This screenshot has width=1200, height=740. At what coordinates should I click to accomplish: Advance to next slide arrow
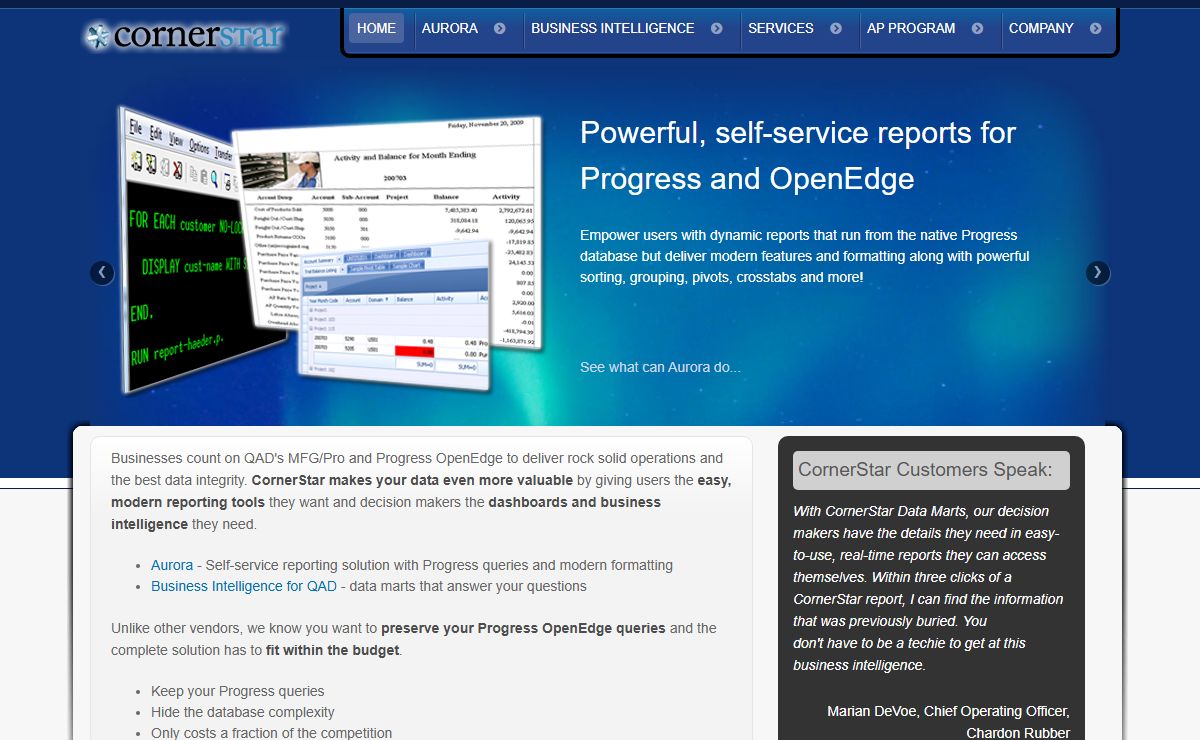(1098, 272)
